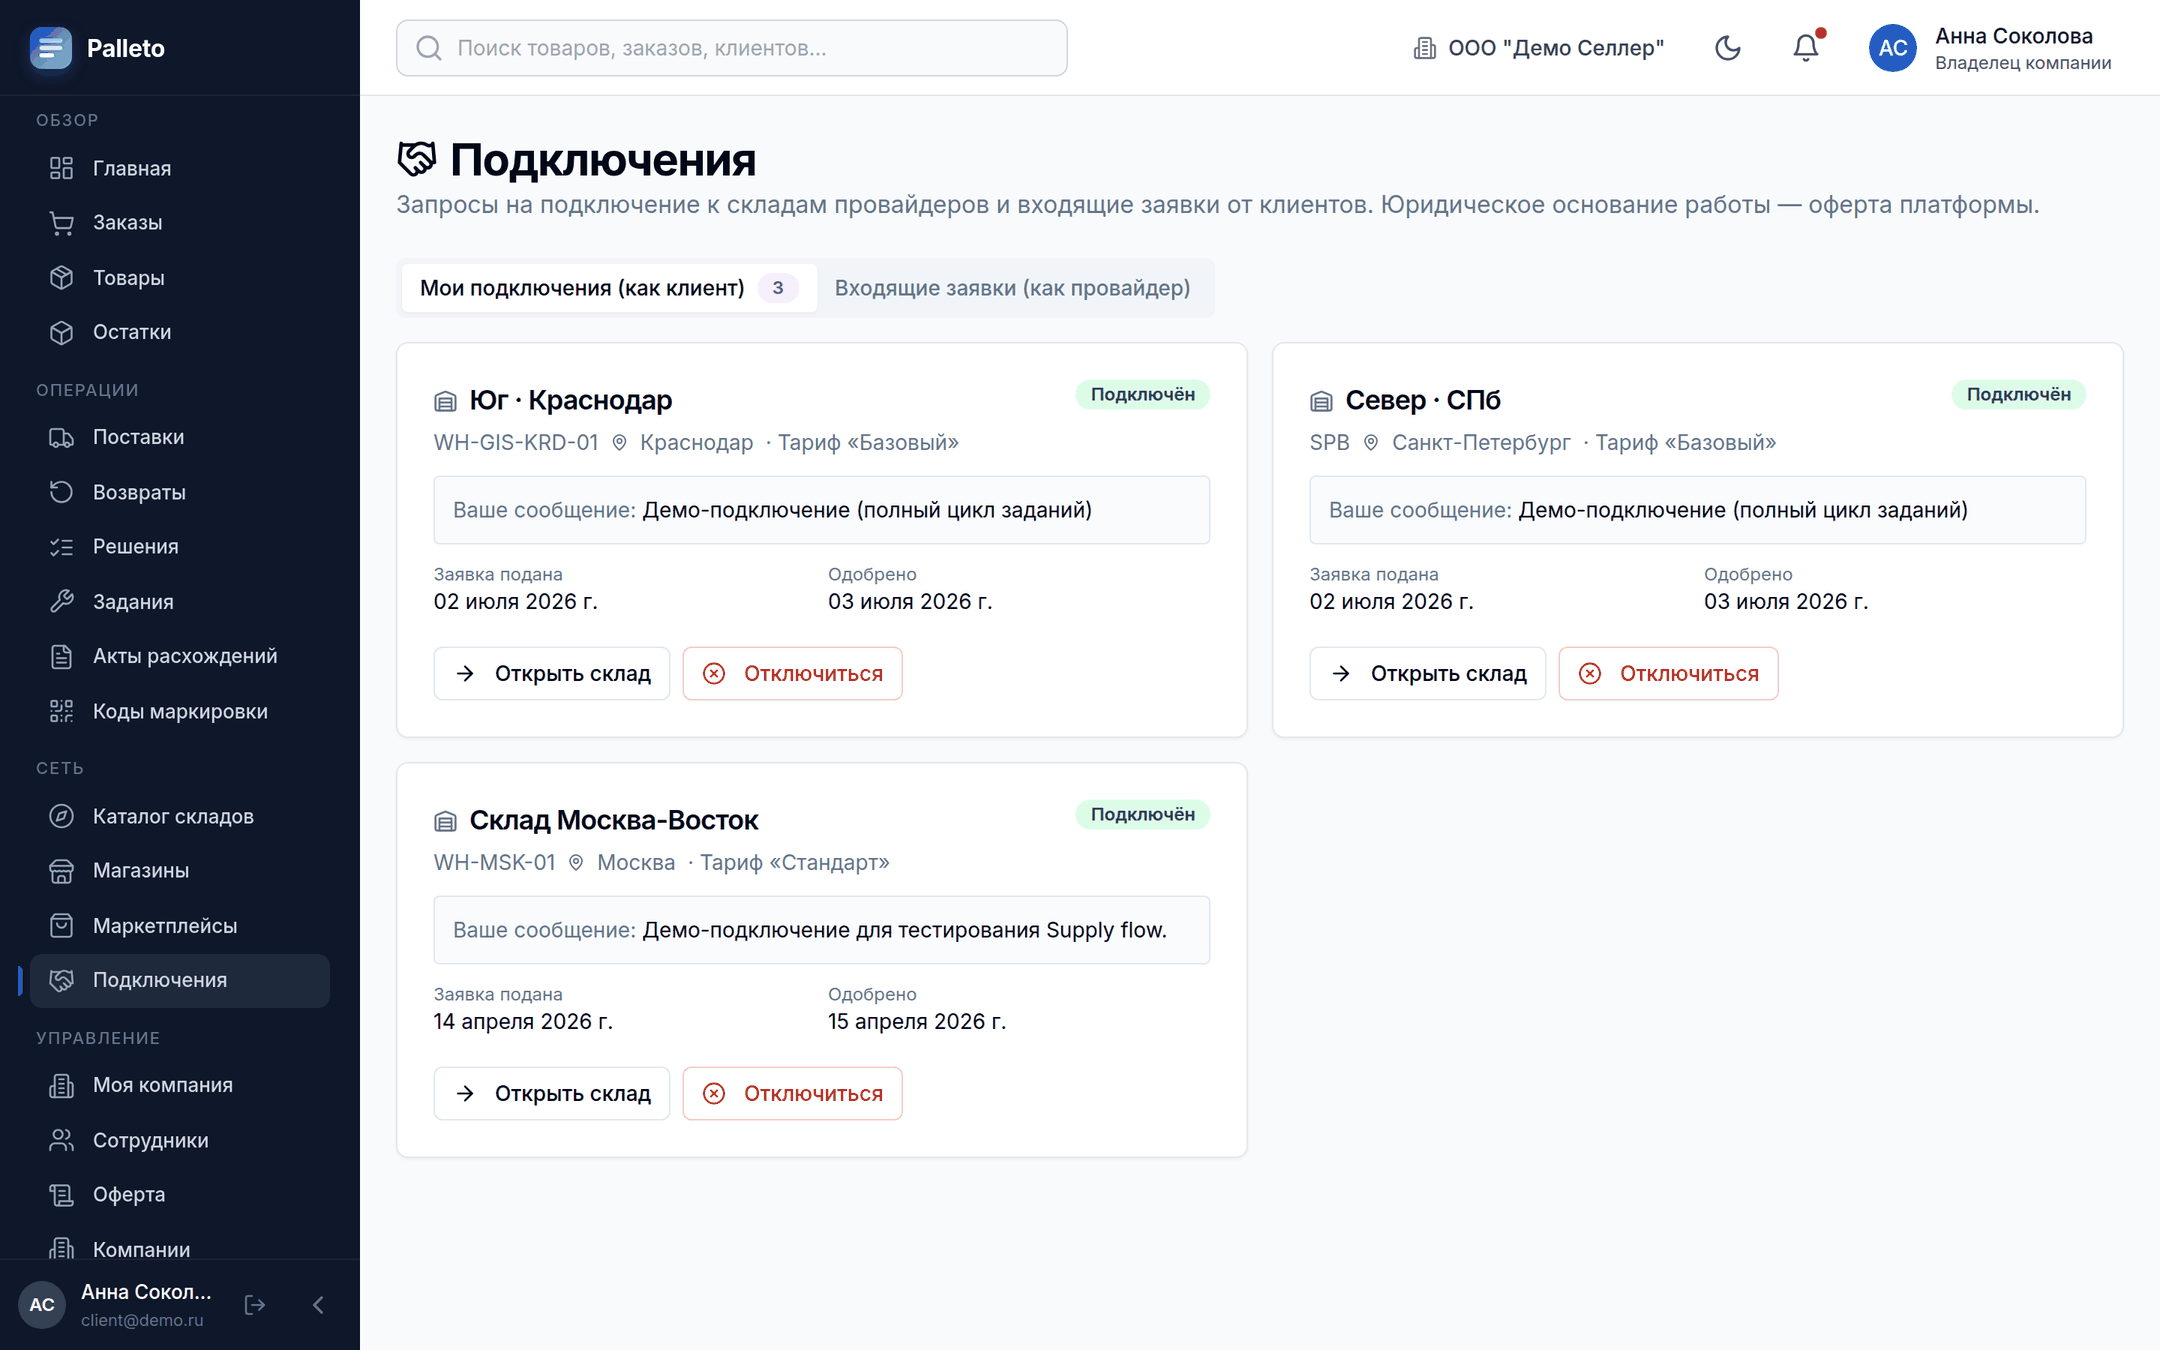Focus the search field for товаров, заказов

click(x=732, y=48)
